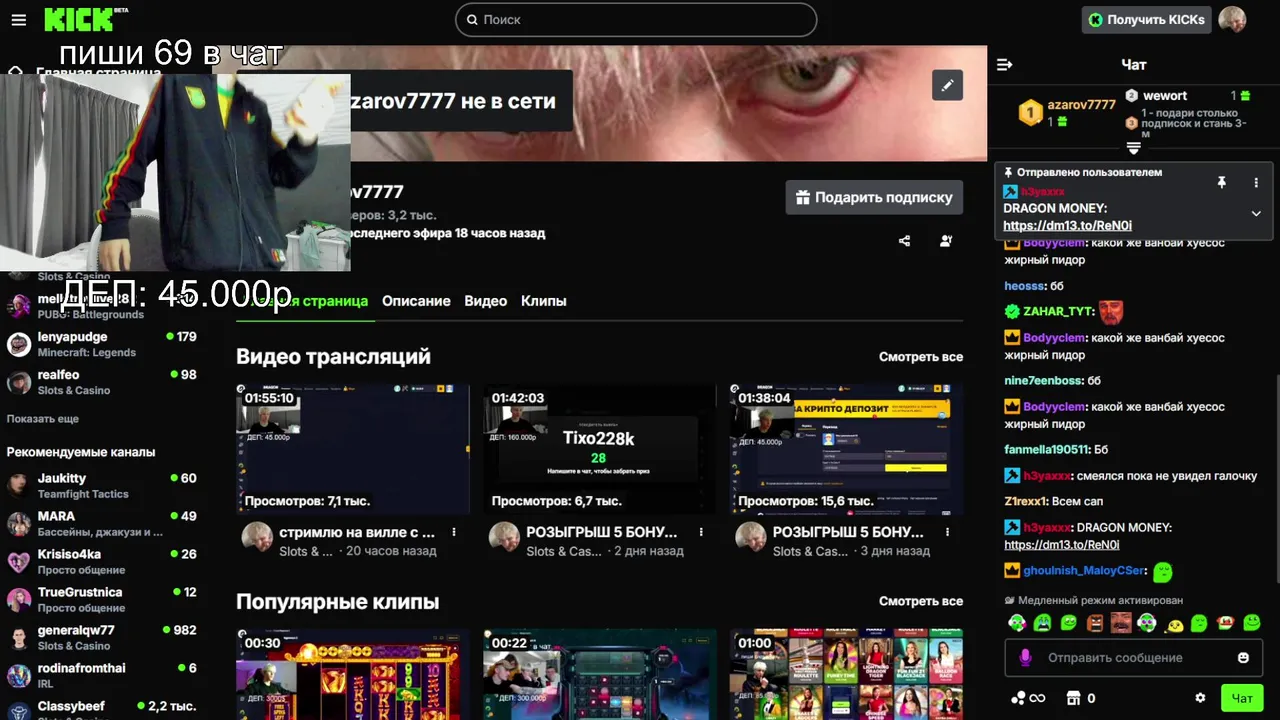Open the 01:42:03 stream video thumbnail
Image resolution: width=1280 pixels, height=720 pixels.
coord(600,449)
